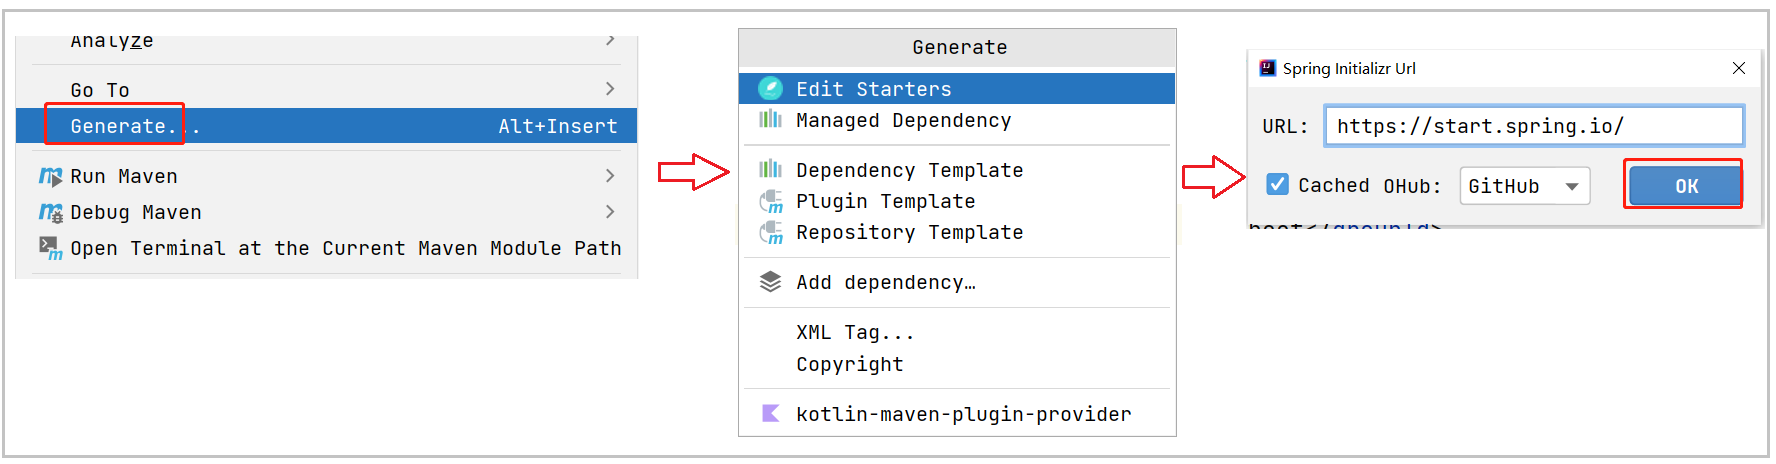The height and width of the screenshot is (464, 1776).
Task: Close the Spring Initializr Url dialog
Action: 1739,68
